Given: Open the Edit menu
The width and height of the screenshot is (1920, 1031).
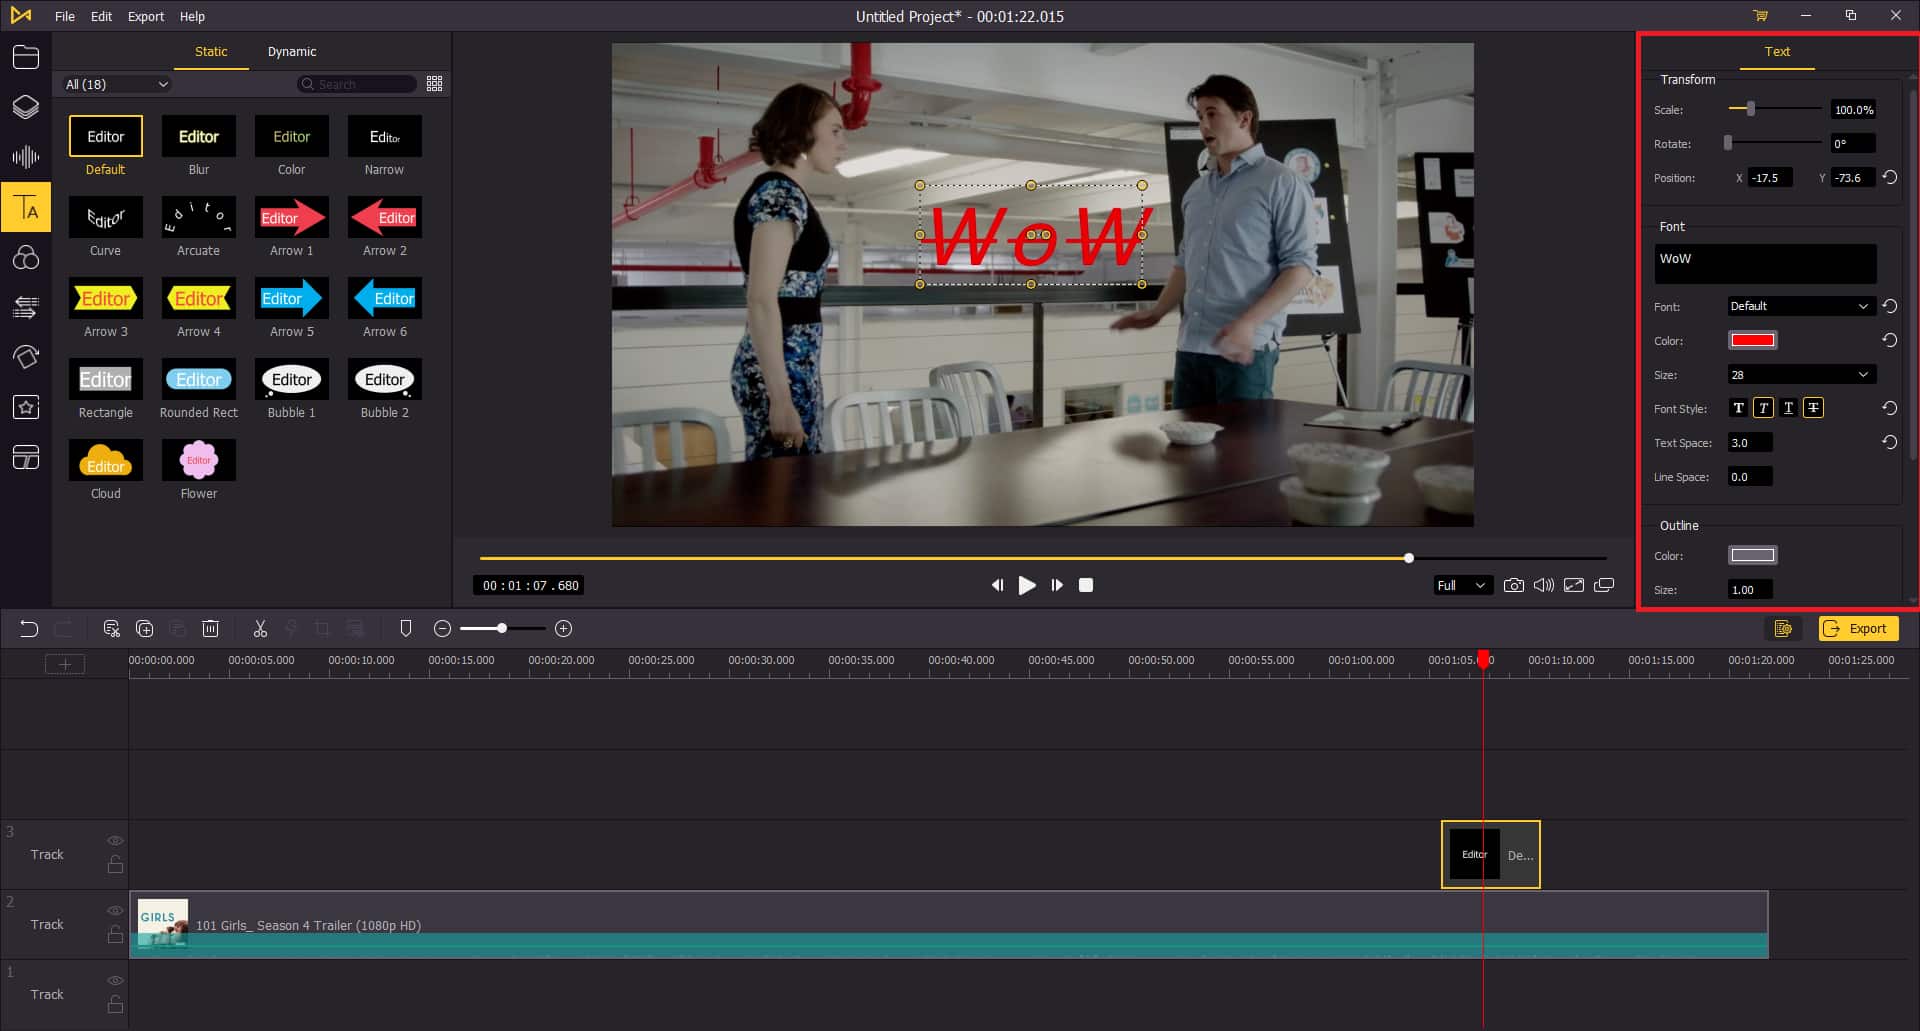Looking at the screenshot, I should pyautogui.click(x=101, y=16).
